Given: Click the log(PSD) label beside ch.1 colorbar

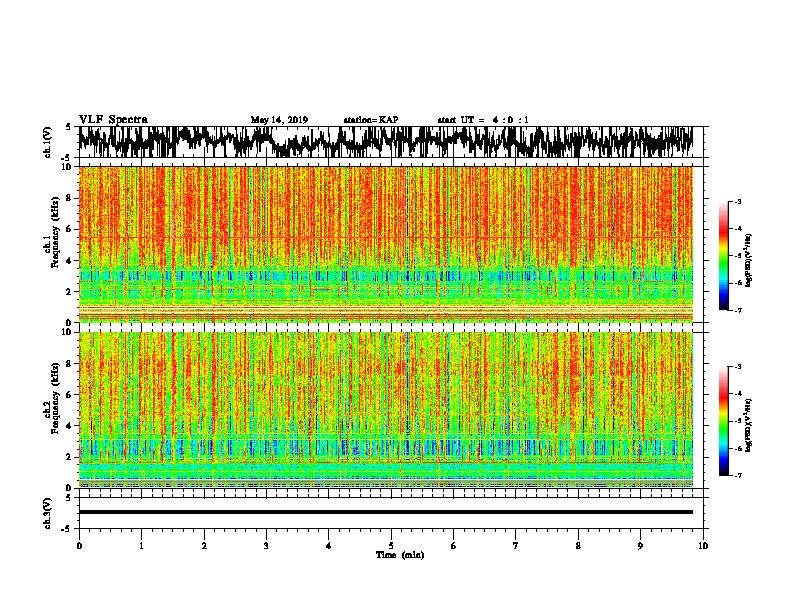Looking at the screenshot, I should (749, 260).
